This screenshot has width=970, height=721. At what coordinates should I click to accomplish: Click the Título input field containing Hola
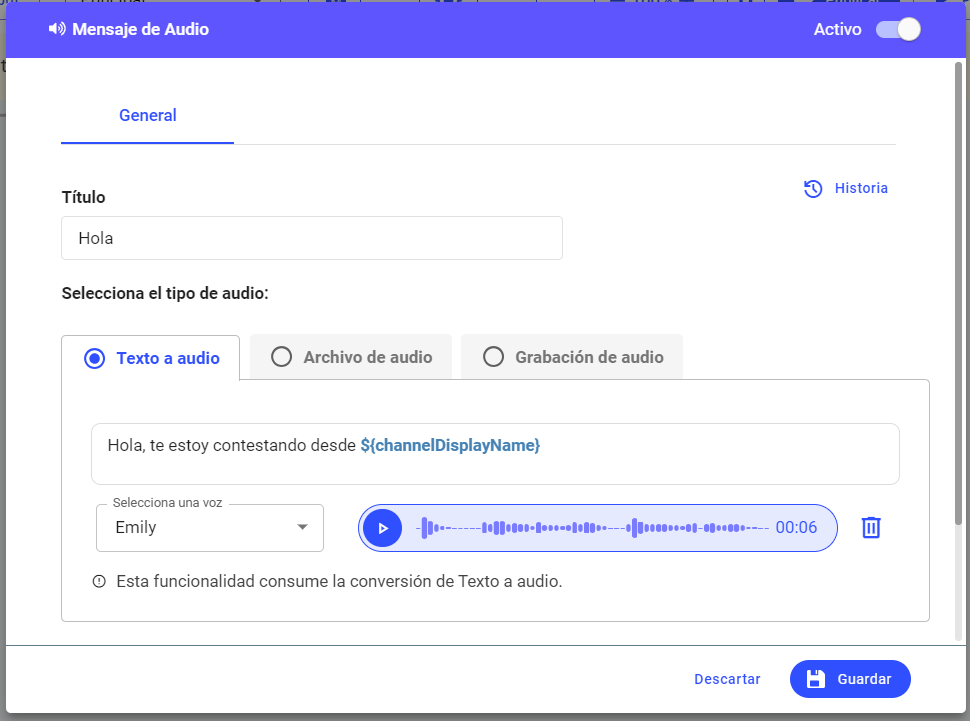pos(312,238)
